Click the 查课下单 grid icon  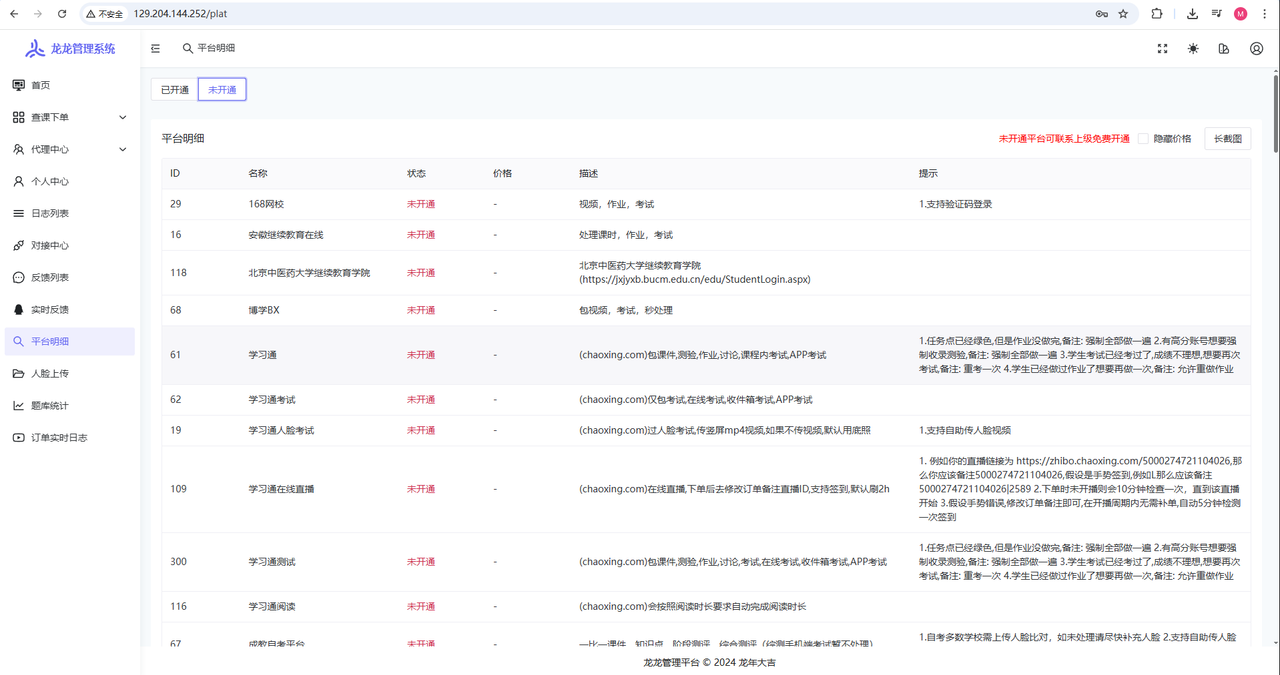coord(18,117)
